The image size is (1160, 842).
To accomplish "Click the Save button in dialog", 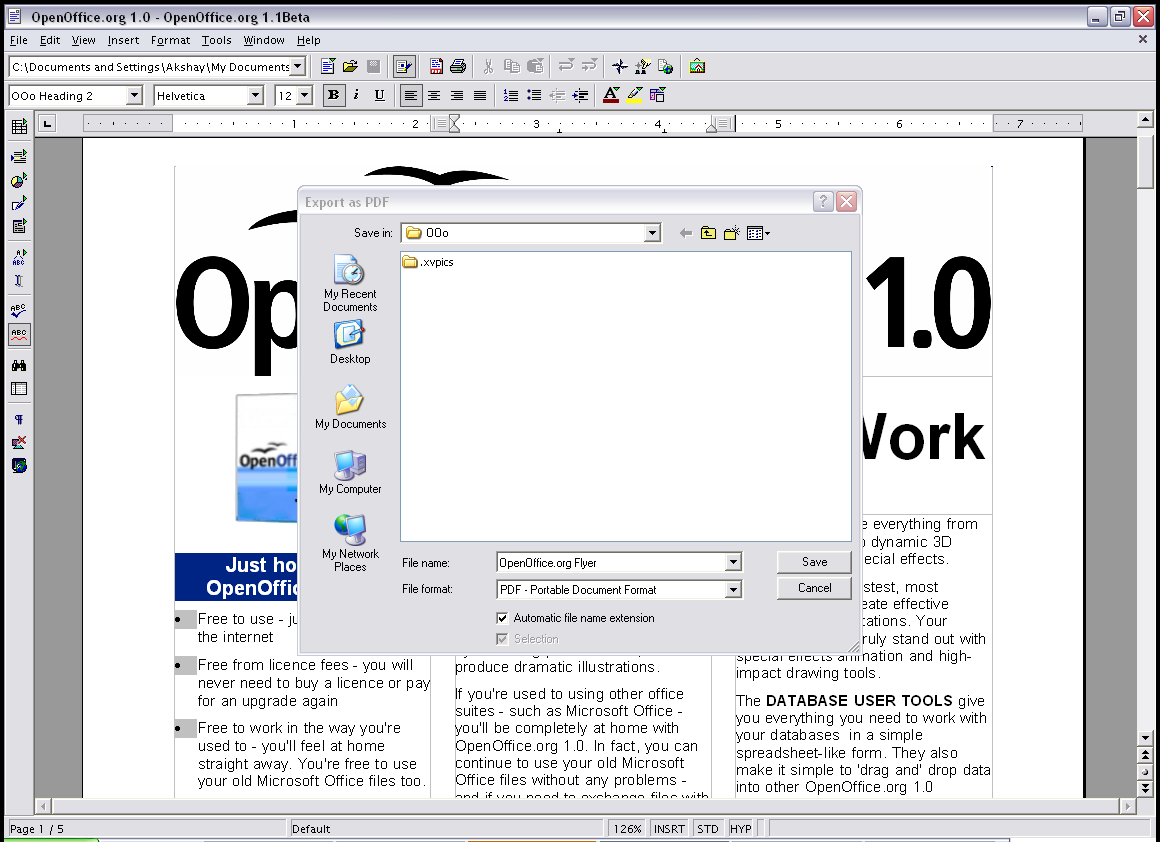I will 815,562.
